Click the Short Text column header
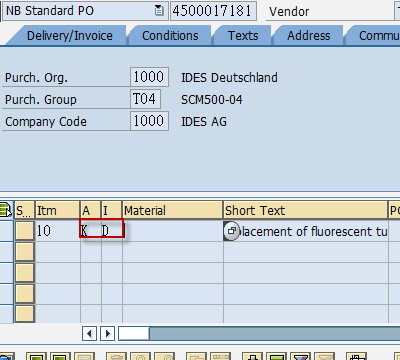This screenshot has height=360, width=400. tap(305, 210)
